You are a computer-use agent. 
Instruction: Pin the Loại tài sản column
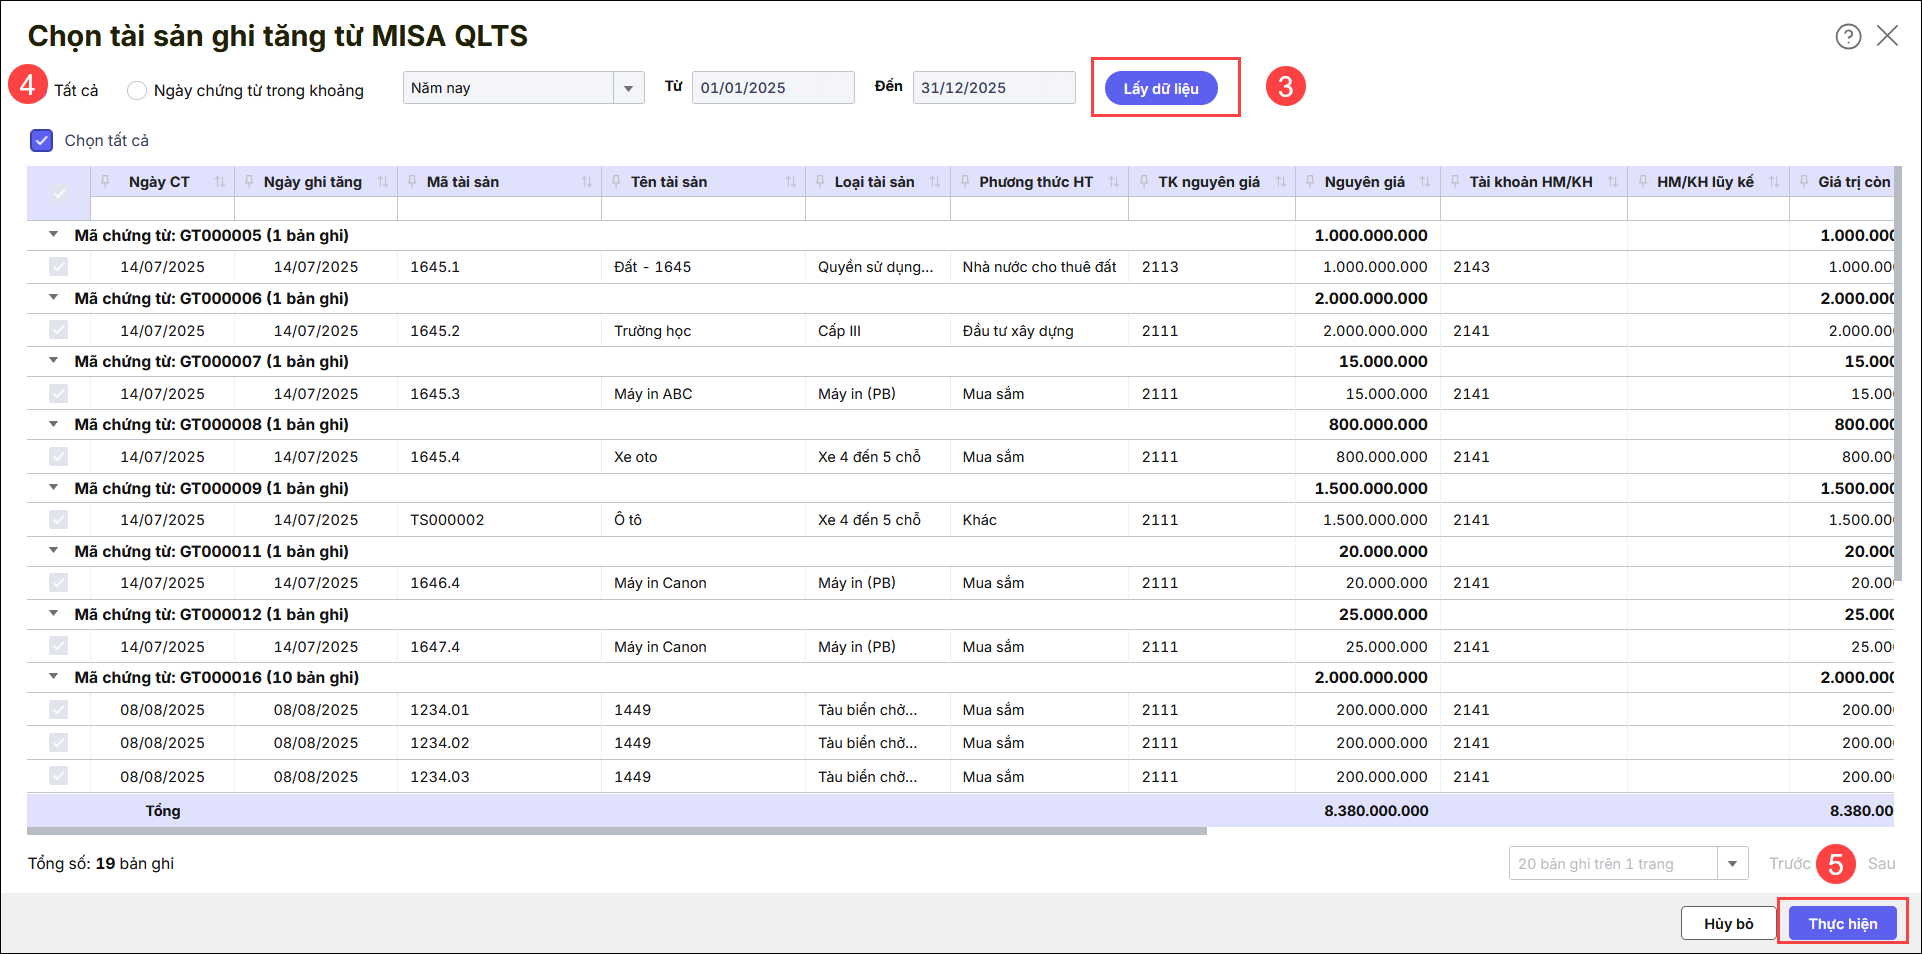pos(821,182)
